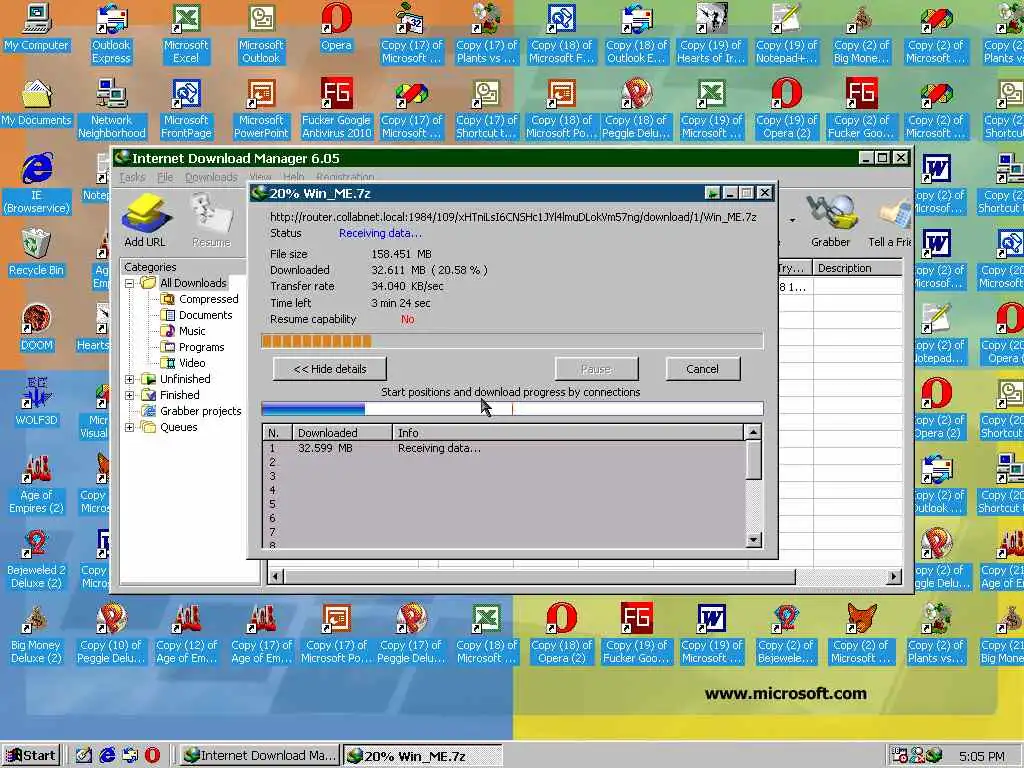This screenshot has height=768, width=1024.
Task: Click the Resume toolbar icon
Action: (x=211, y=221)
